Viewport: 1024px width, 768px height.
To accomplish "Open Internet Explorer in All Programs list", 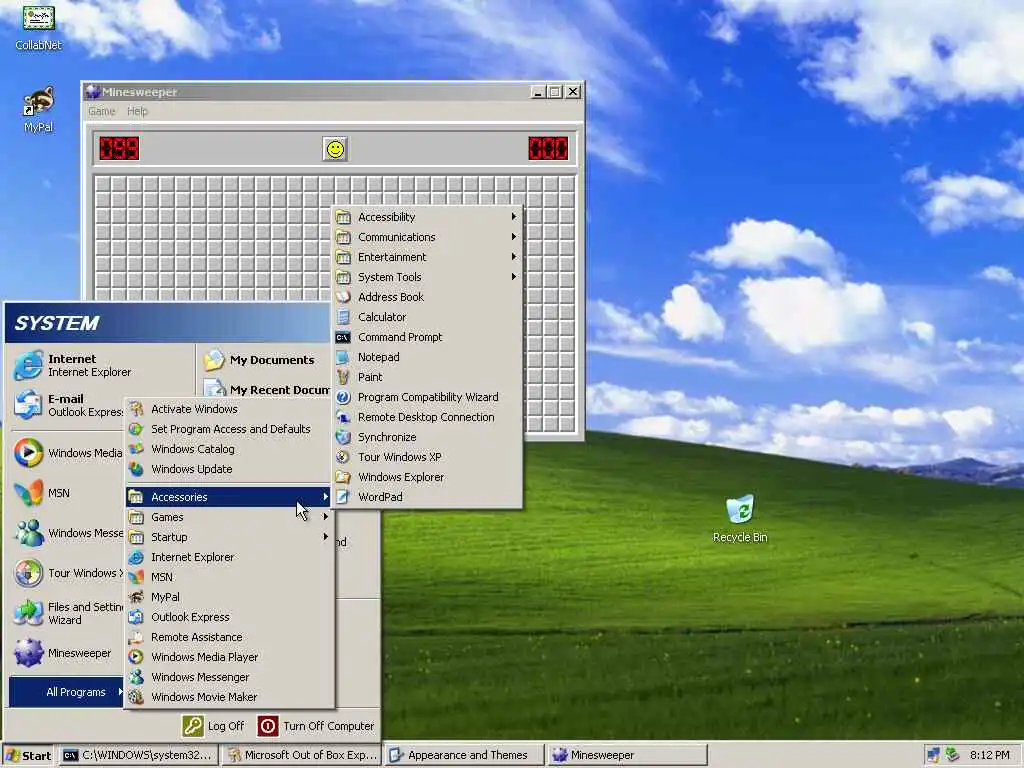I will [x=229, y=557].
